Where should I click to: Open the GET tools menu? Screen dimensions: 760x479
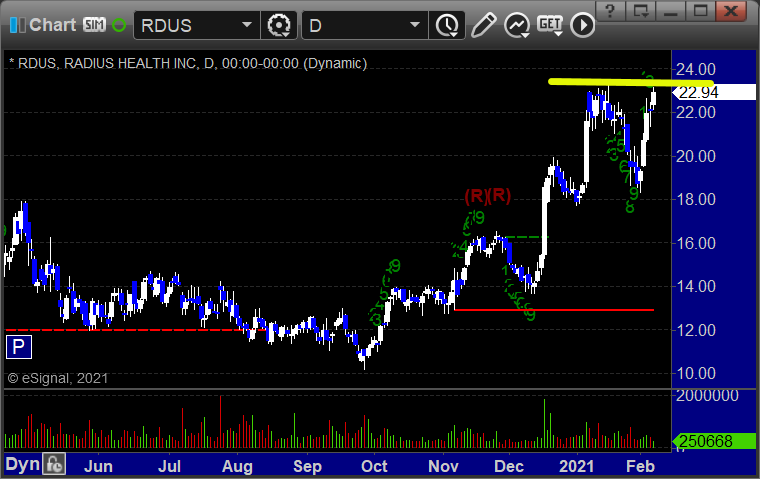click(550, 25)
